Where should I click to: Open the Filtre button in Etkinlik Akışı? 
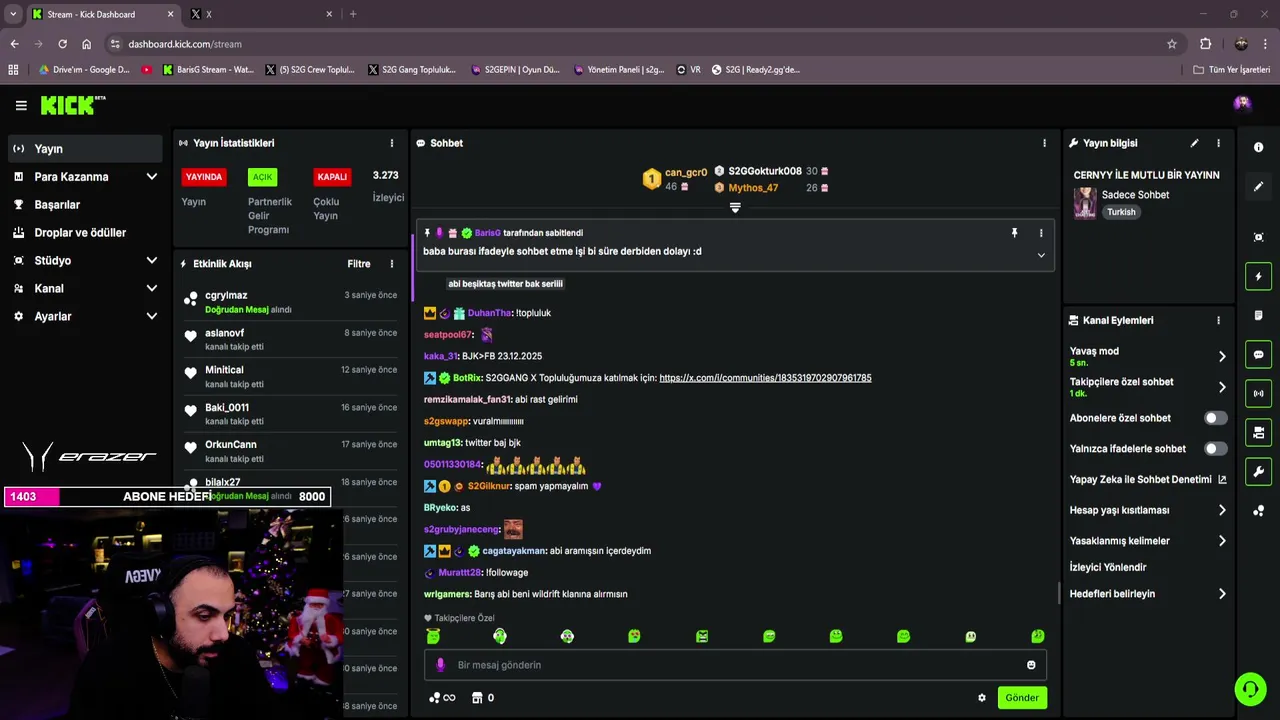359,264
